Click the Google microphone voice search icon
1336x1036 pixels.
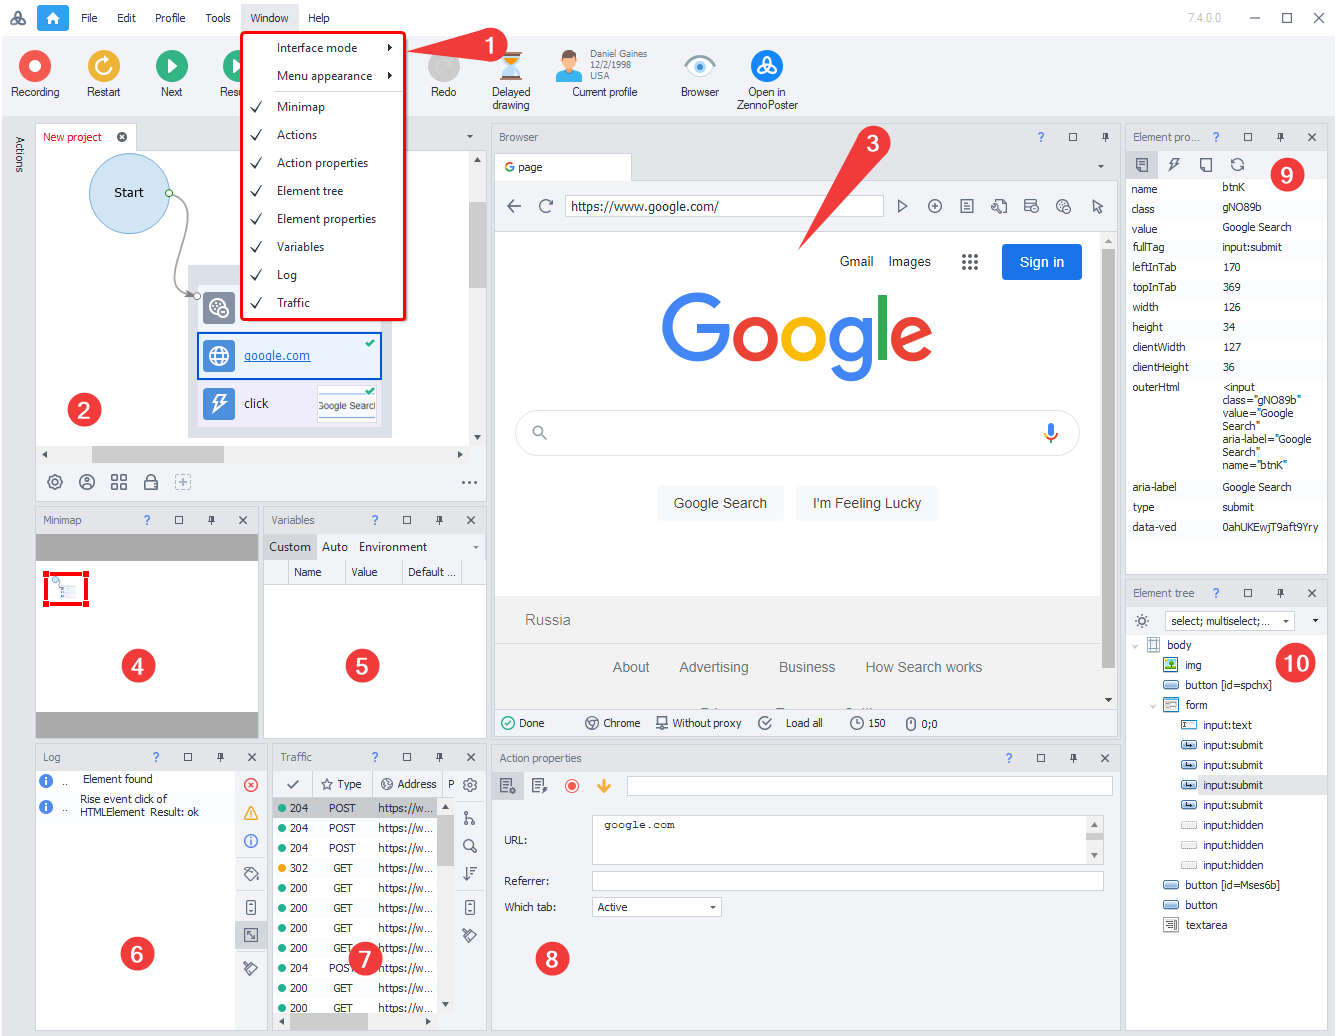click(1050, 433)
